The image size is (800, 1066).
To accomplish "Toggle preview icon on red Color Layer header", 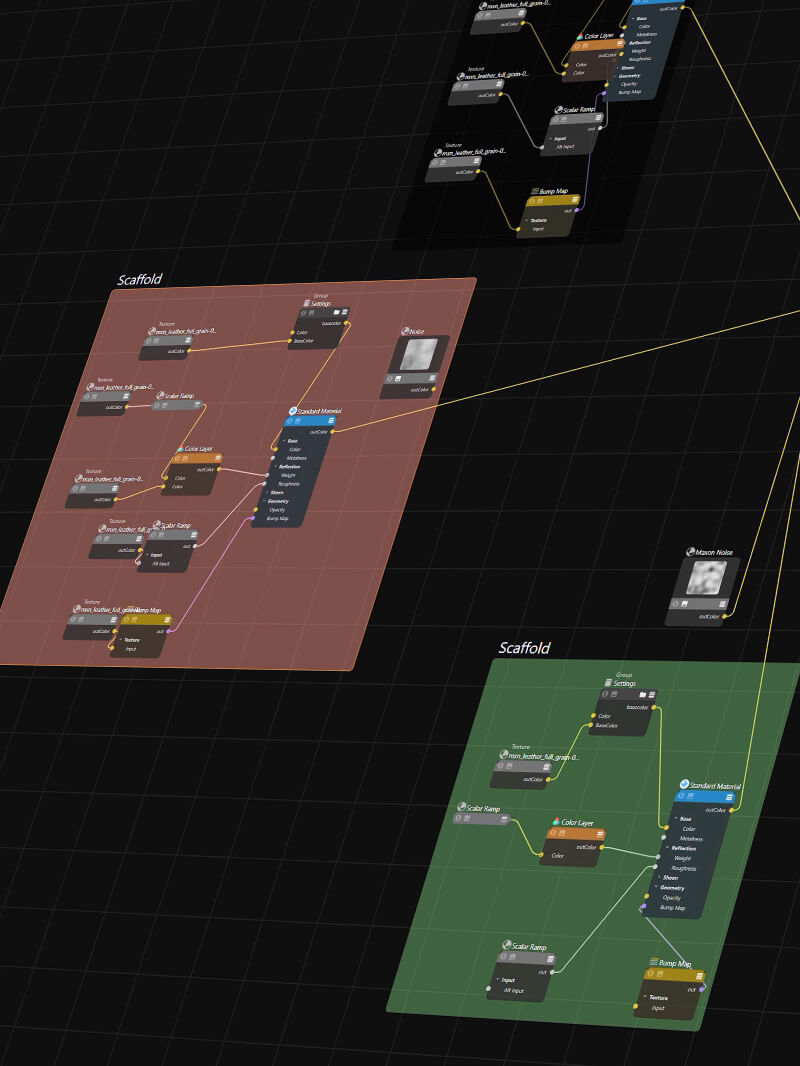I will [185, 458].
